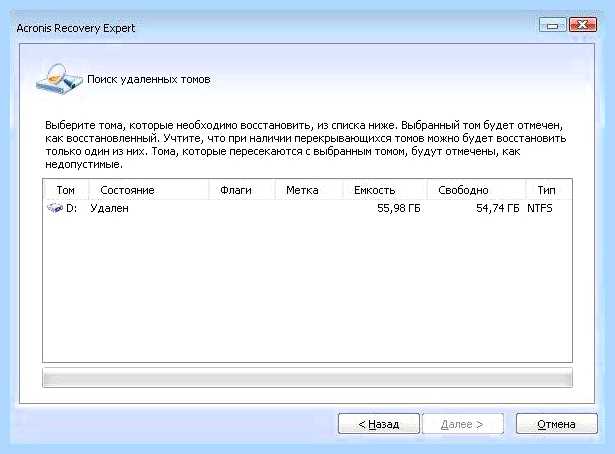This screenshot has width=615, height=454.
Task: Sort by the Свободно column header
Action: 476,190
